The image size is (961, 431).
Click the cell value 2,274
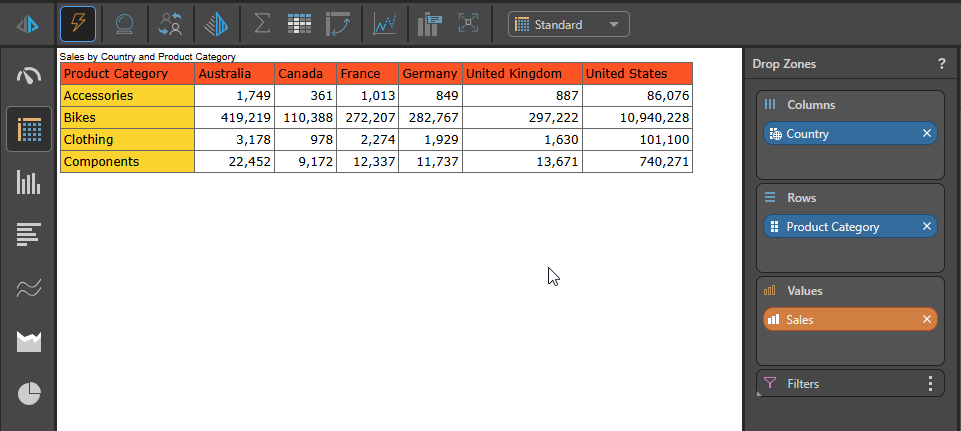pos(368,140)
